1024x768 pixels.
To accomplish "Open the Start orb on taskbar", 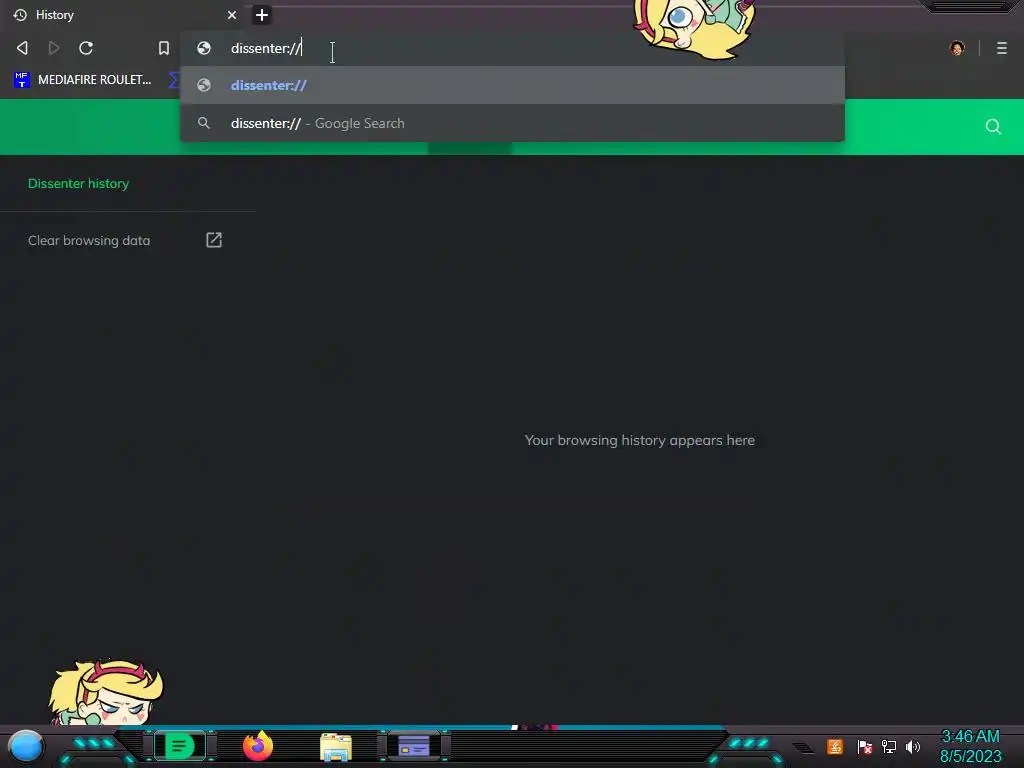I will [x=26, y=746].
